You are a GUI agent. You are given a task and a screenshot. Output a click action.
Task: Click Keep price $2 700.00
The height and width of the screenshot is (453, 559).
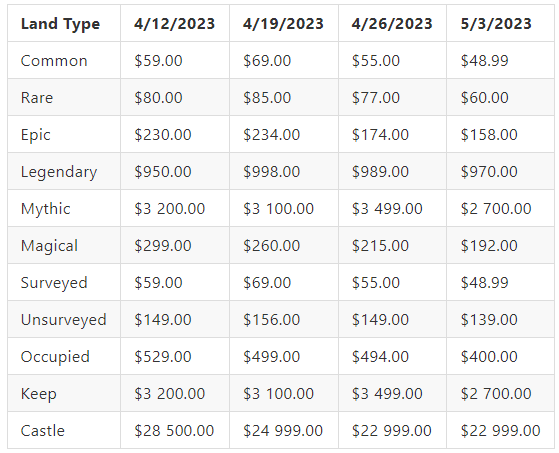point(496,394)
